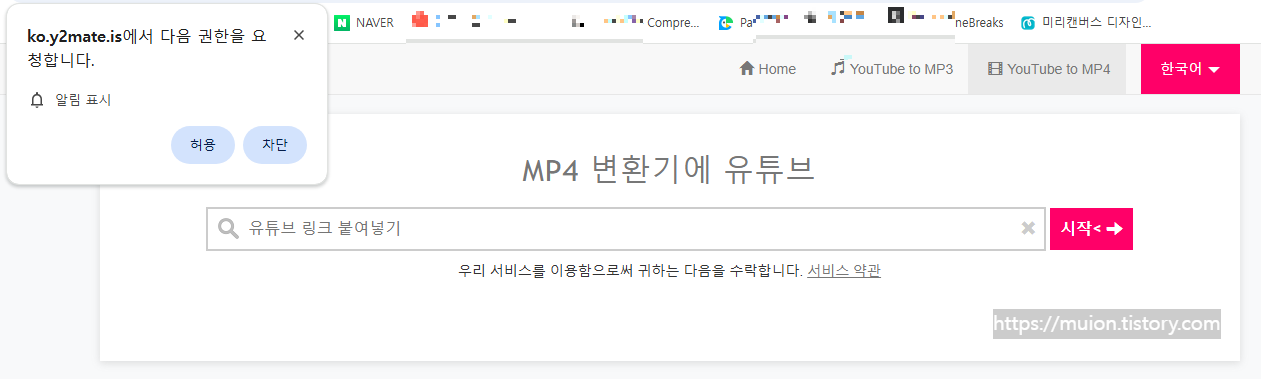Expand the 한국어 language dropdown
Screen dimensions: 1261x379
pos(1190,69)
